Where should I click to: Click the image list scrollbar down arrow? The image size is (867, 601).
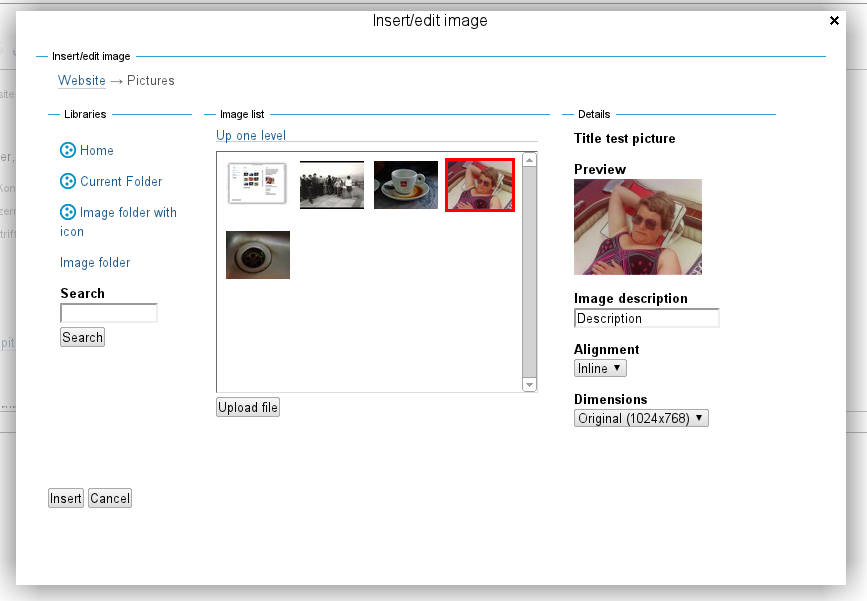[530, 385]
